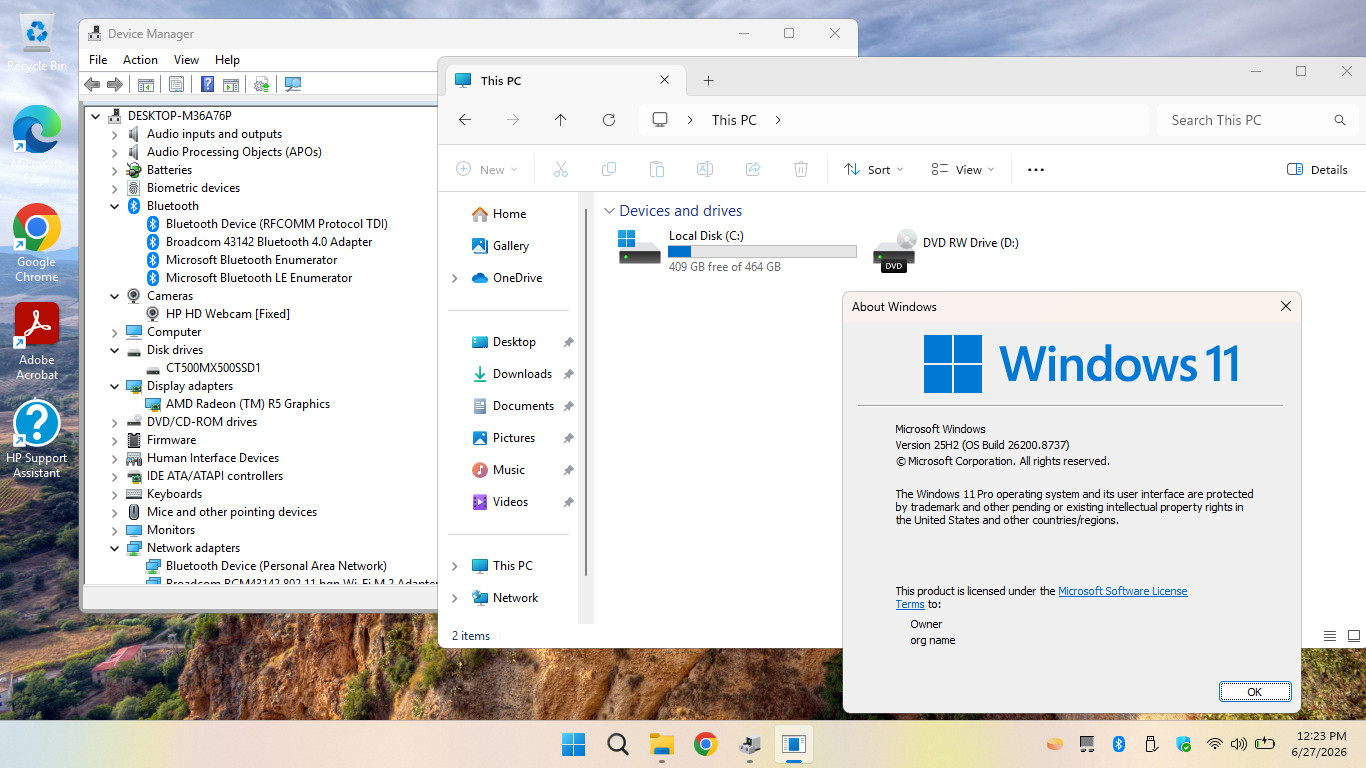
Task: Select HP HD Webcam [Fixed] device
Action: pyautogui.click(x=228, y=314)
